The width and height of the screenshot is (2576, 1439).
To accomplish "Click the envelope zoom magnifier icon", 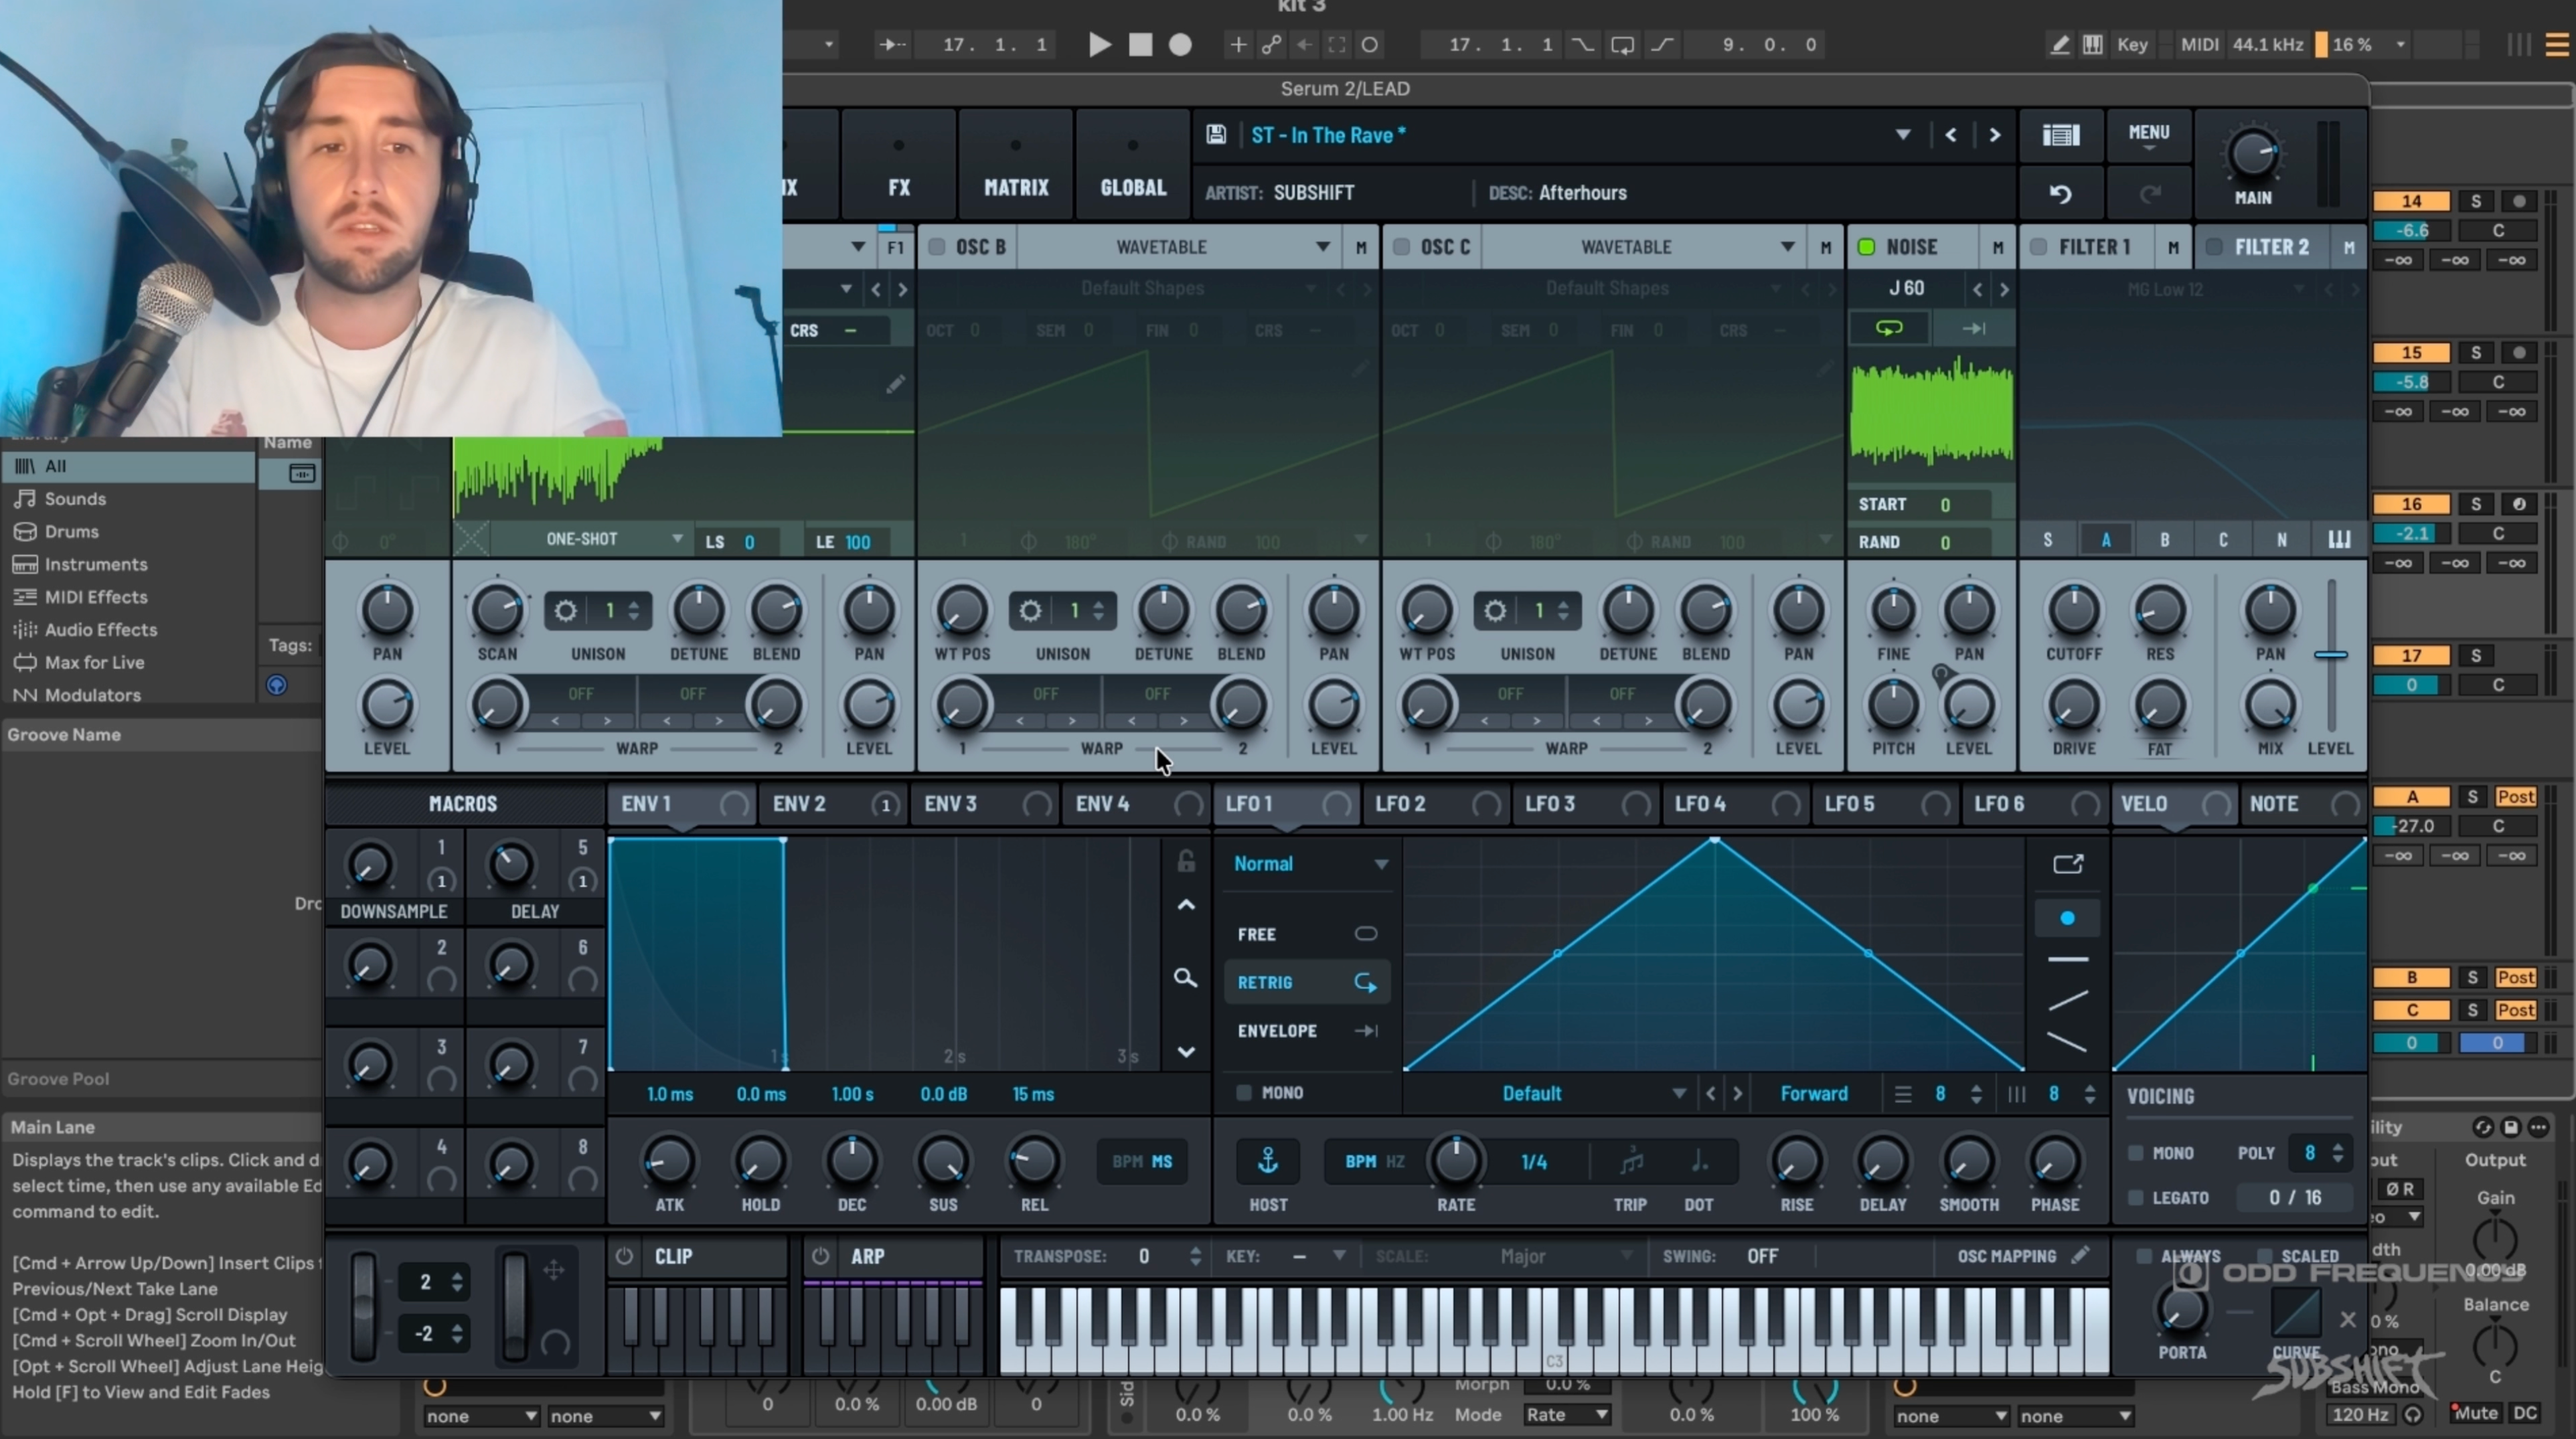I will (x=1185, y=978).
